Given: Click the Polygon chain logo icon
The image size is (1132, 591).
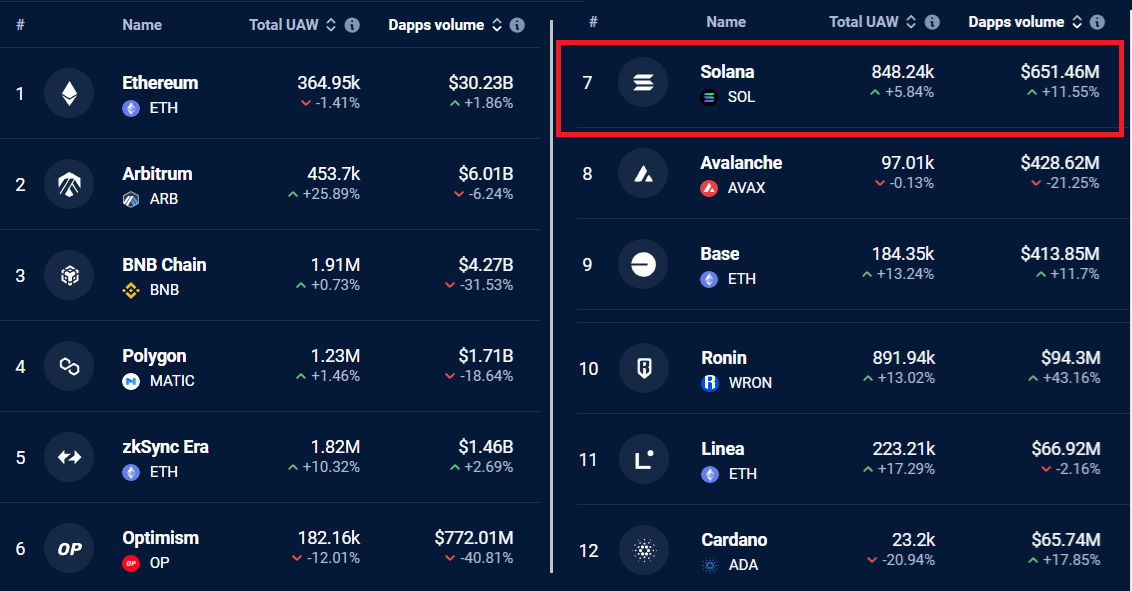Looking at the screenshot, I should (69, 367).
